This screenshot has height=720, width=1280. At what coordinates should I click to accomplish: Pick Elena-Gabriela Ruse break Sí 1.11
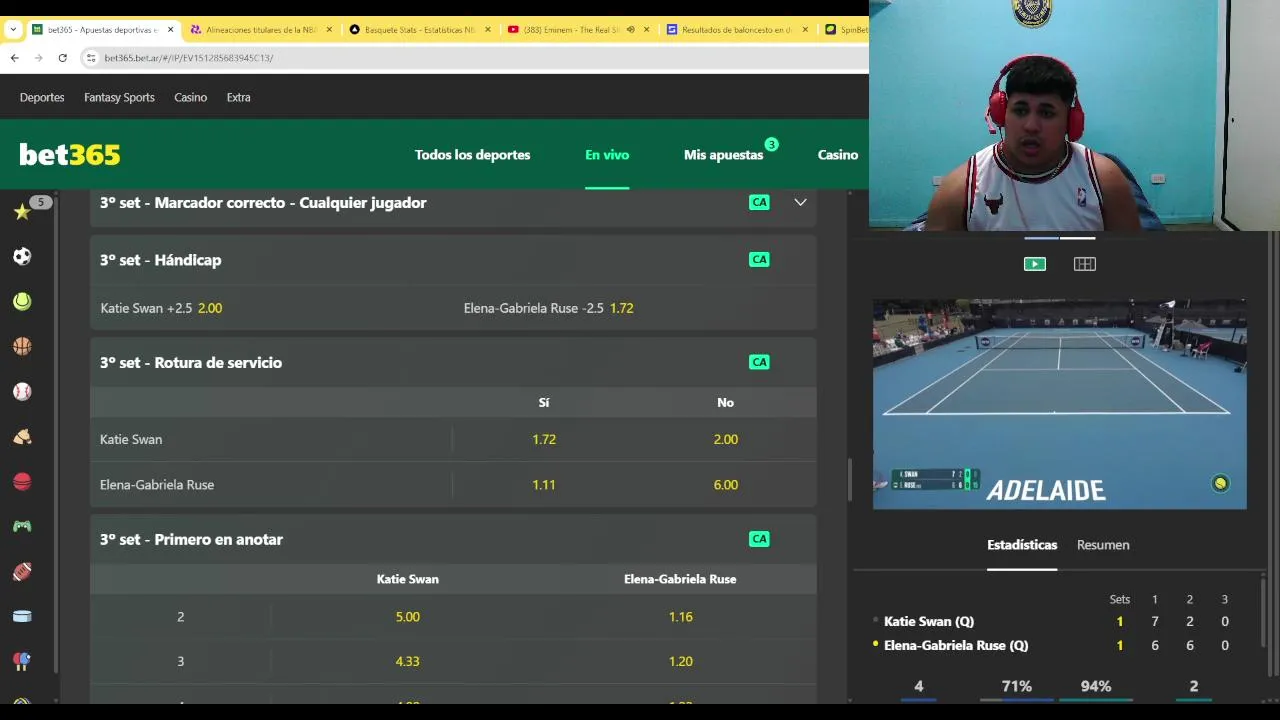click(x=544, y=485)
